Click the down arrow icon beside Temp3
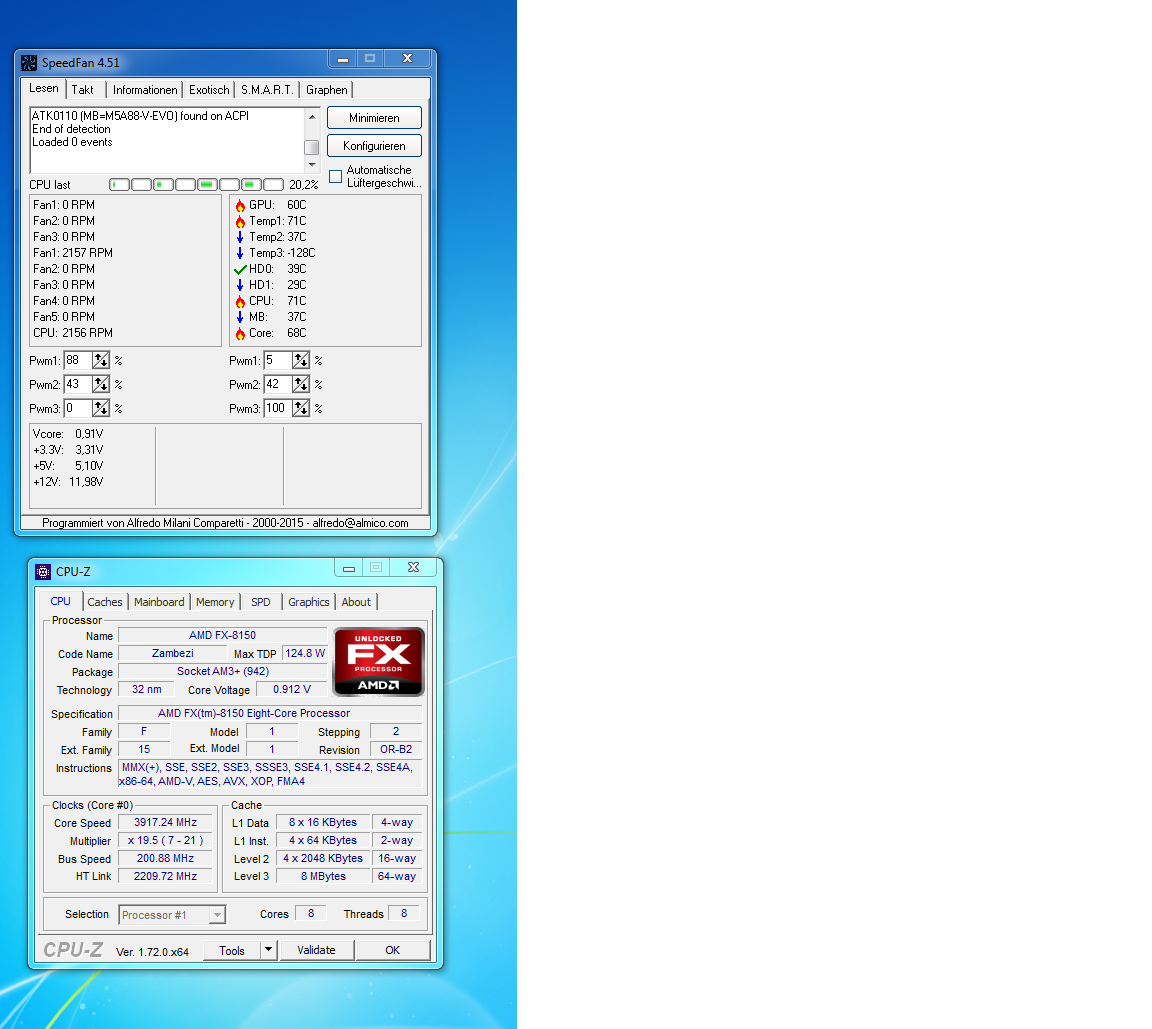Screen dimensions: 1152x1029 pyautogui.click(x=240, y=253)
